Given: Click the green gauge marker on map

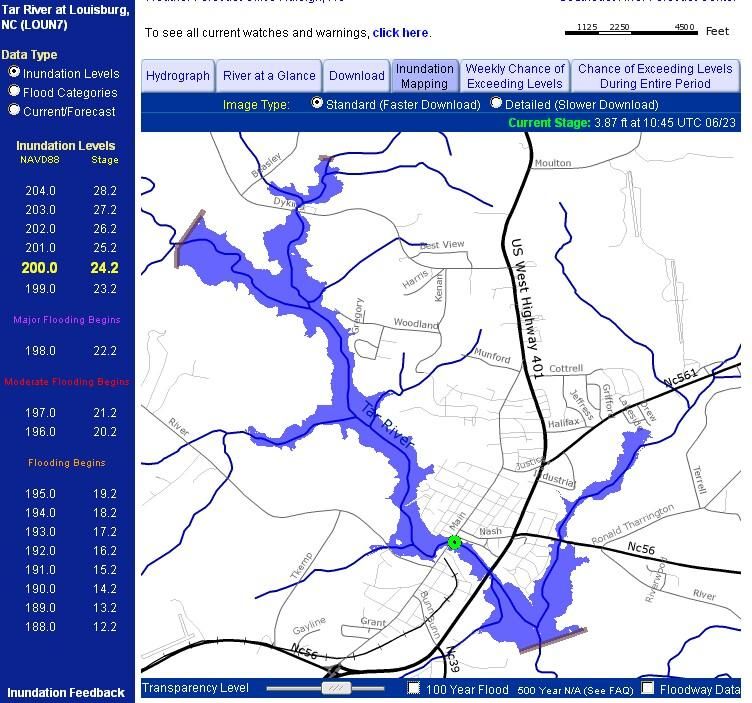Looking at the screenshot, I should (455, 542).
